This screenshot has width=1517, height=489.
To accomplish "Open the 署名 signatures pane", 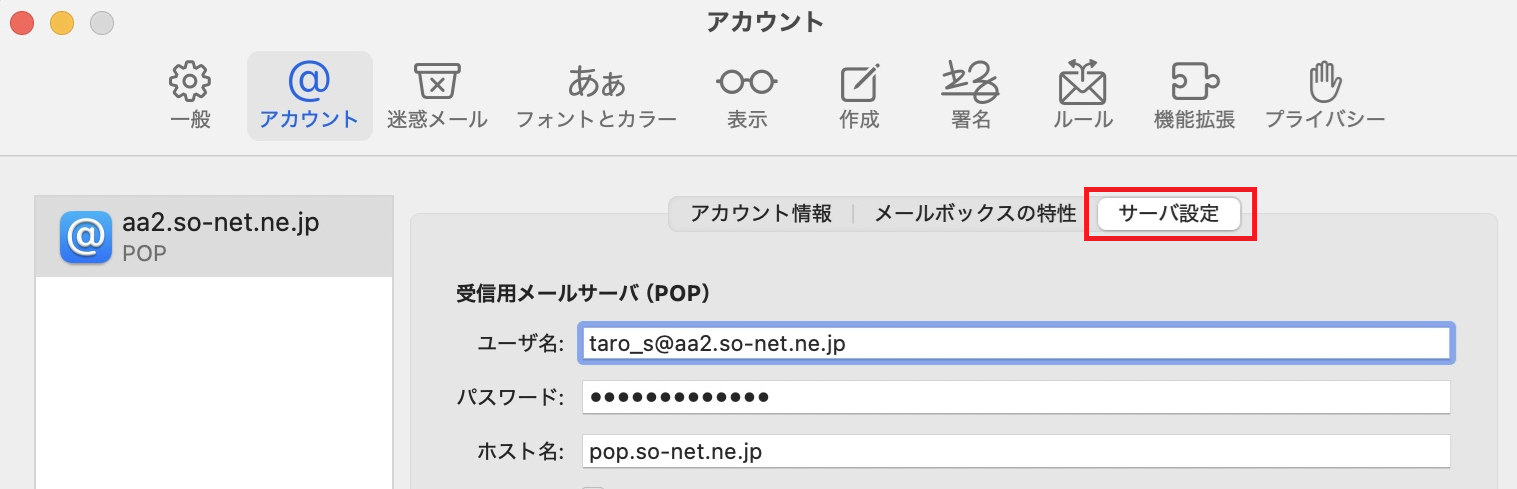I will point(970,96).
